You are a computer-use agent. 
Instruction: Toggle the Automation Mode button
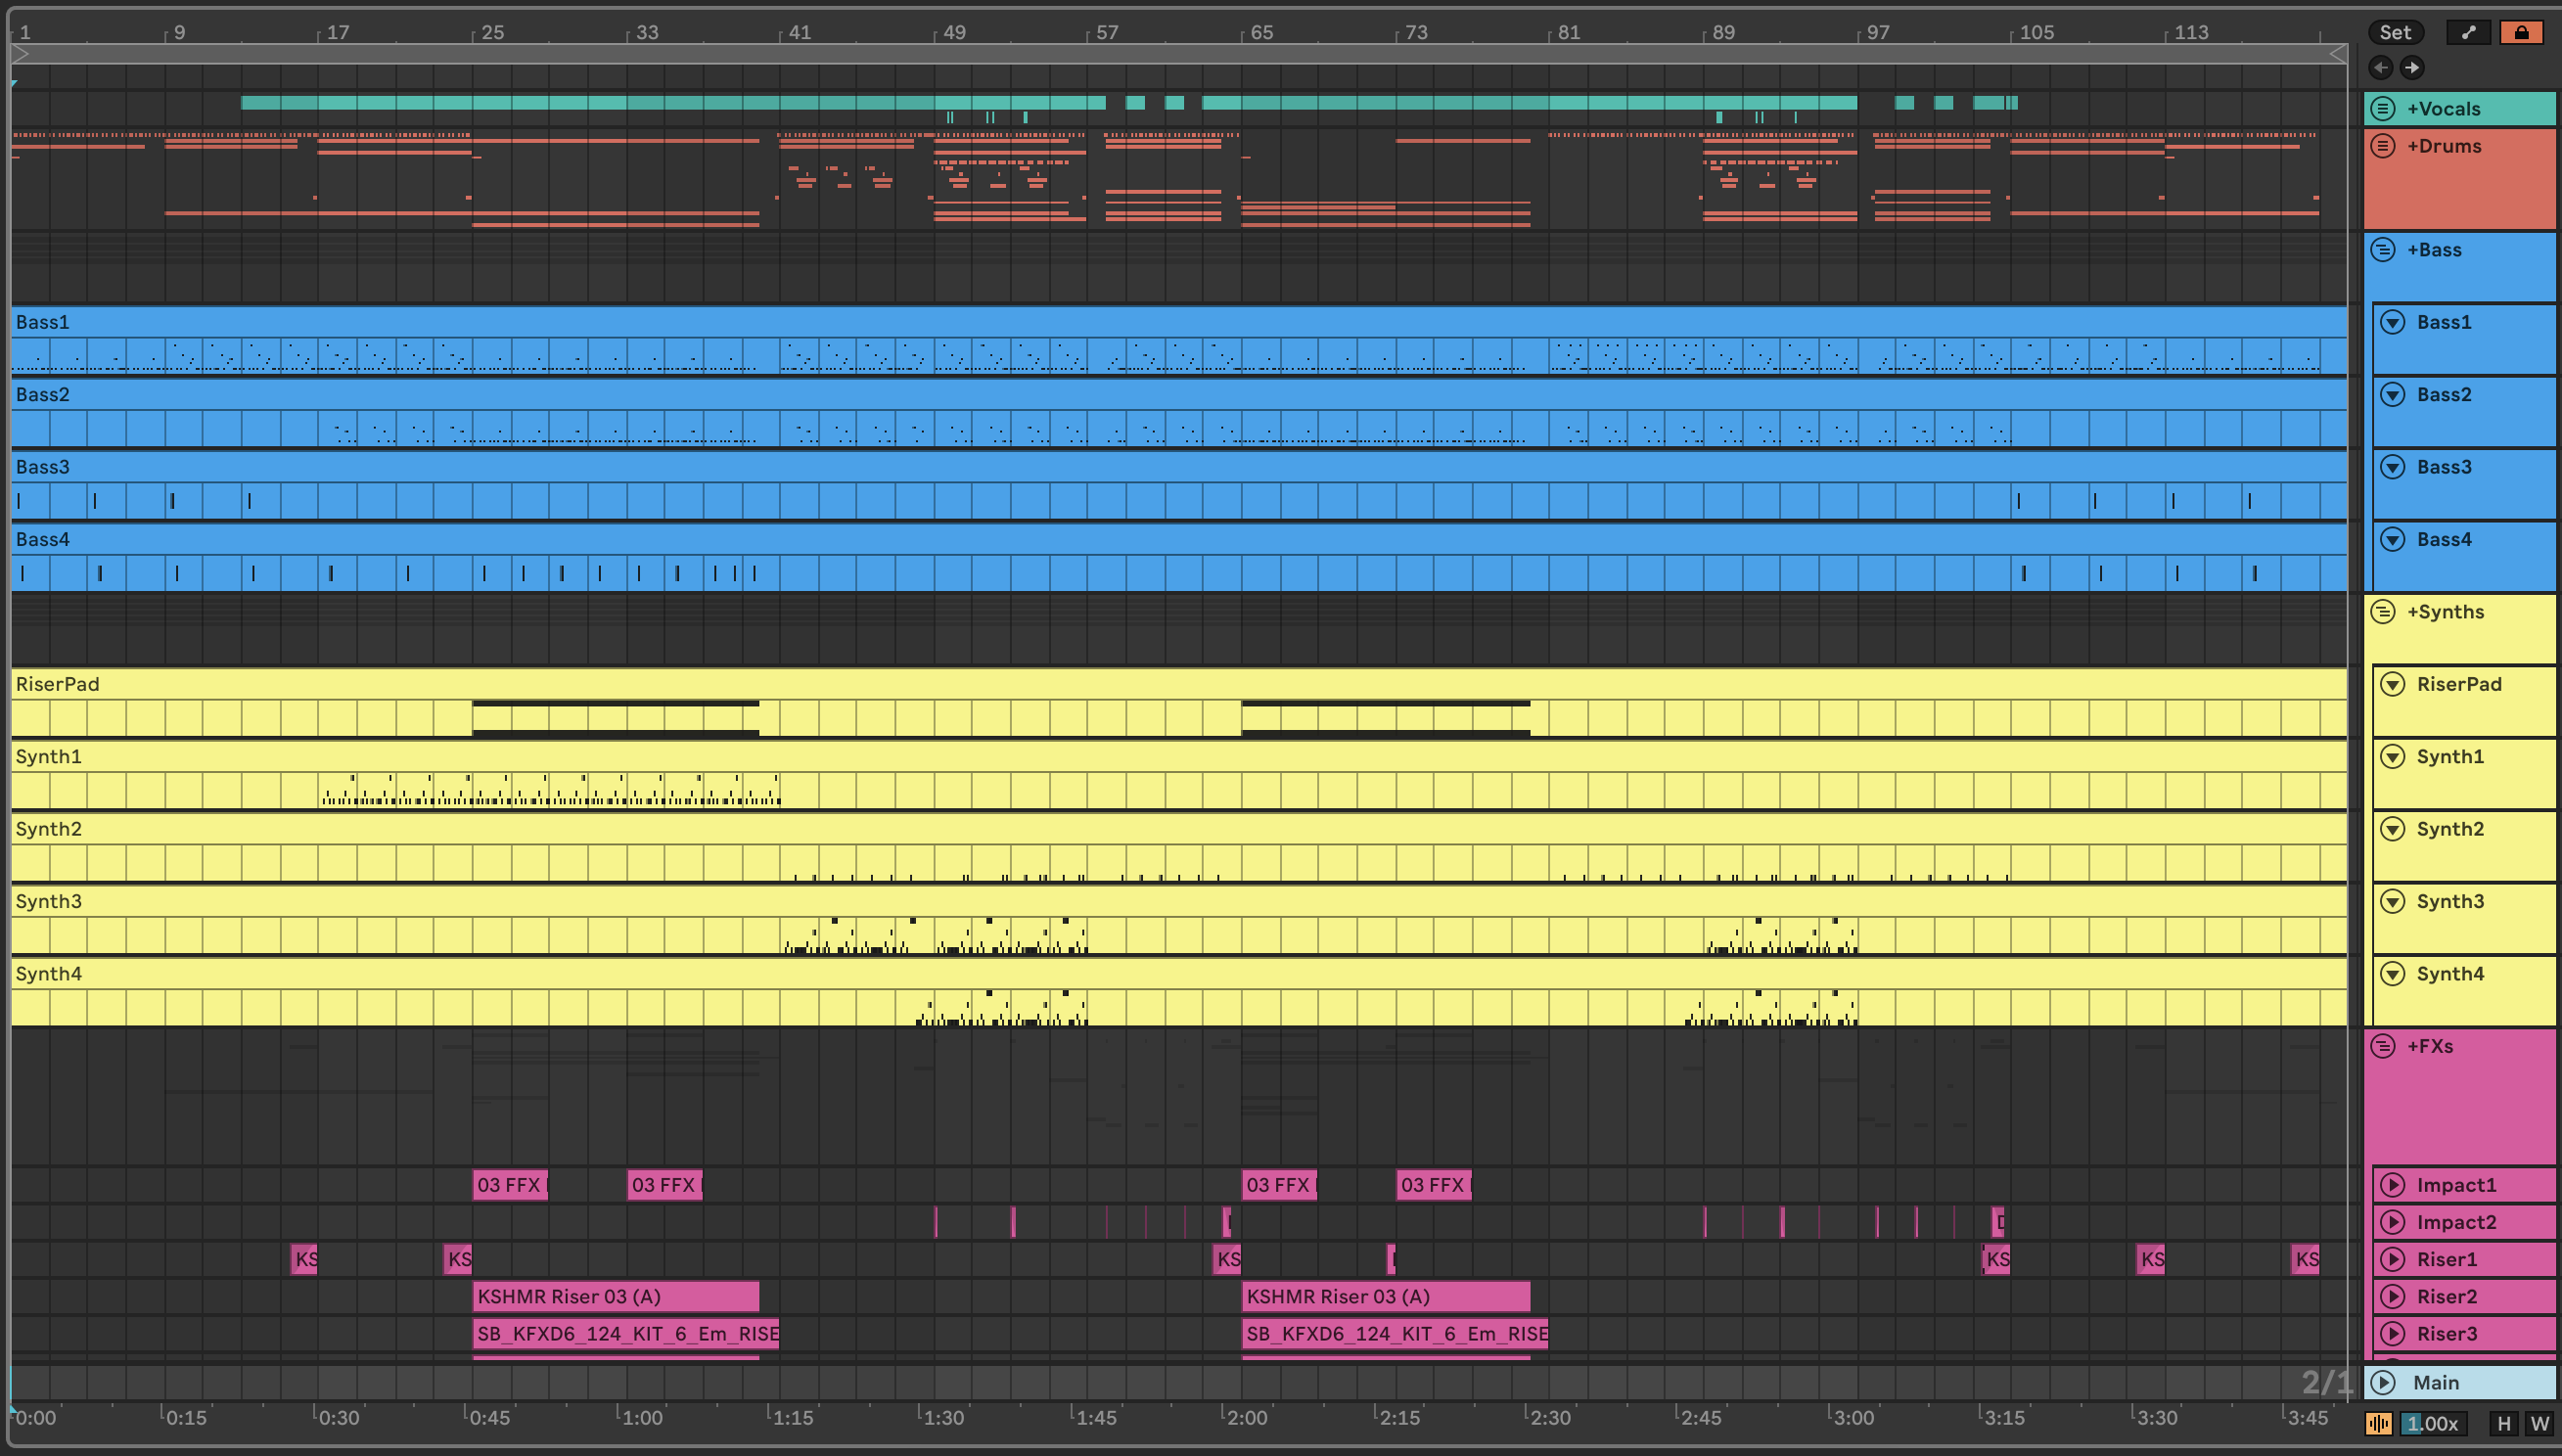coord(2468,32)
